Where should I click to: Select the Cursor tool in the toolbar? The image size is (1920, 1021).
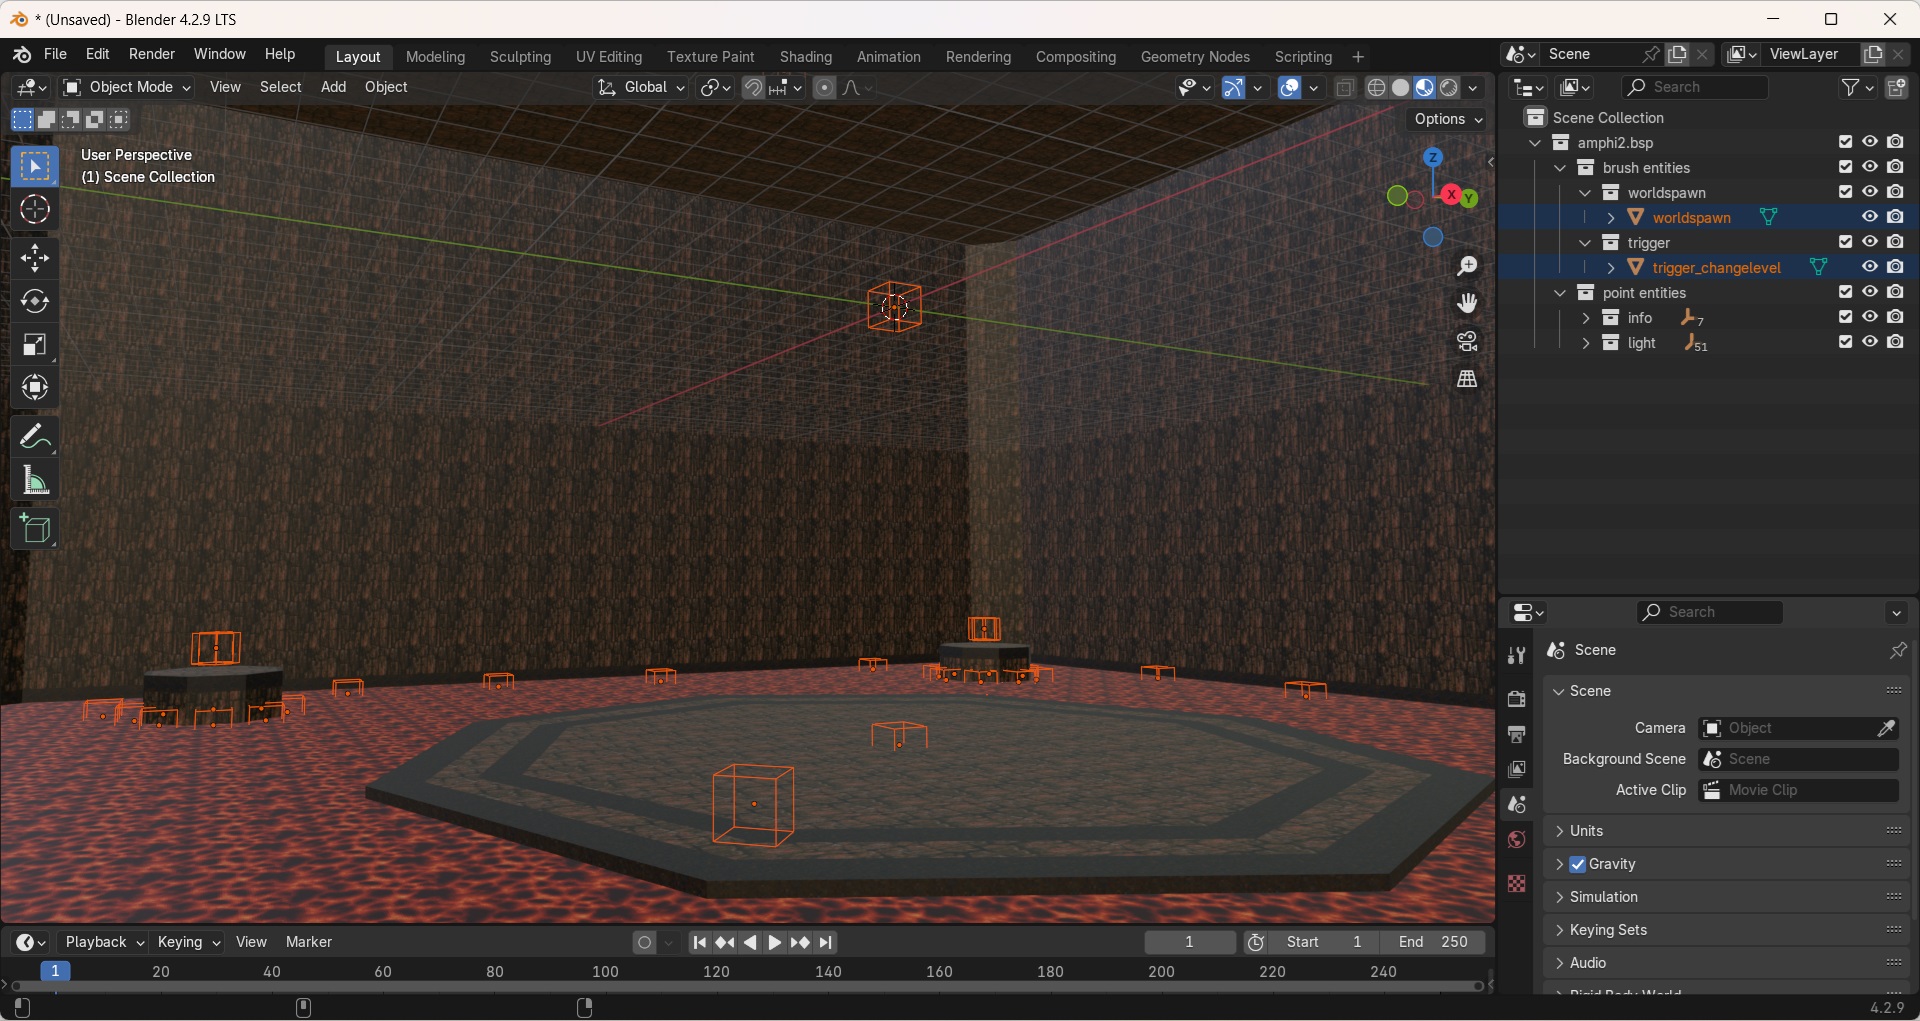coord(35,210)
